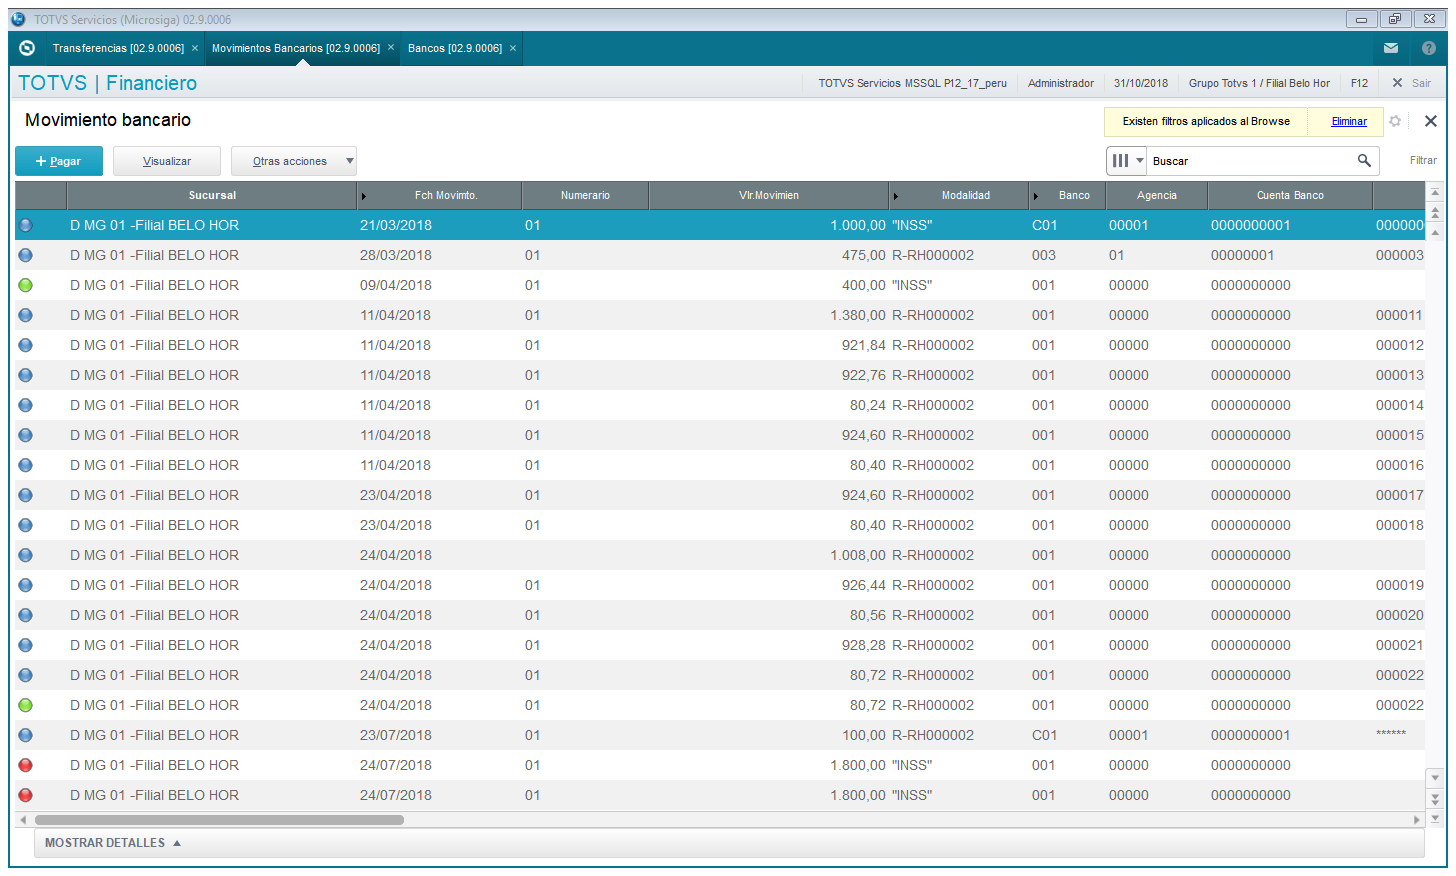Click Eliminar link to remove filters
Viewport: 1456px width, 876px height.
pyautogui.click(x=1349, y=121)
